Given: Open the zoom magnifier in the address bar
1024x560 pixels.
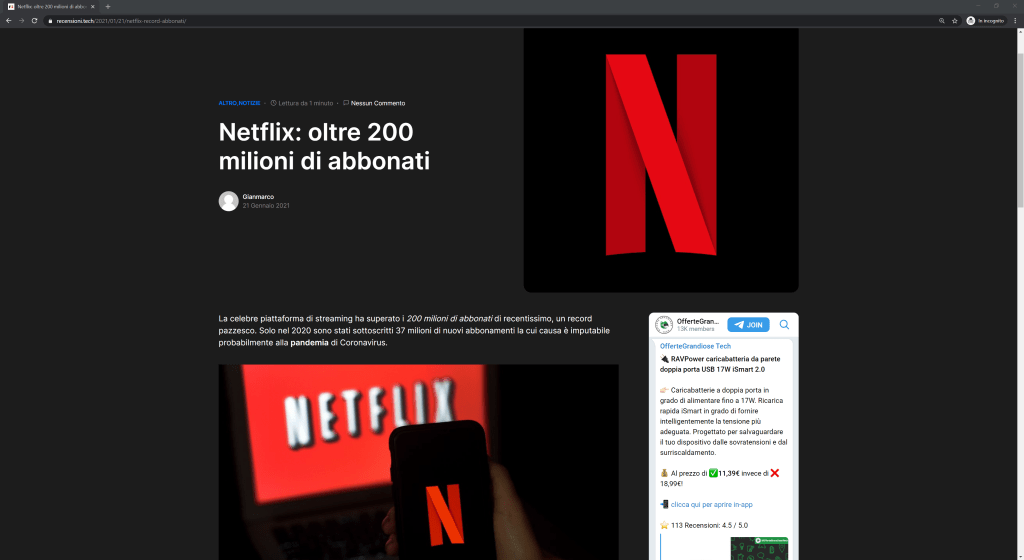Looking at the screenshot, I should [942, 21].
